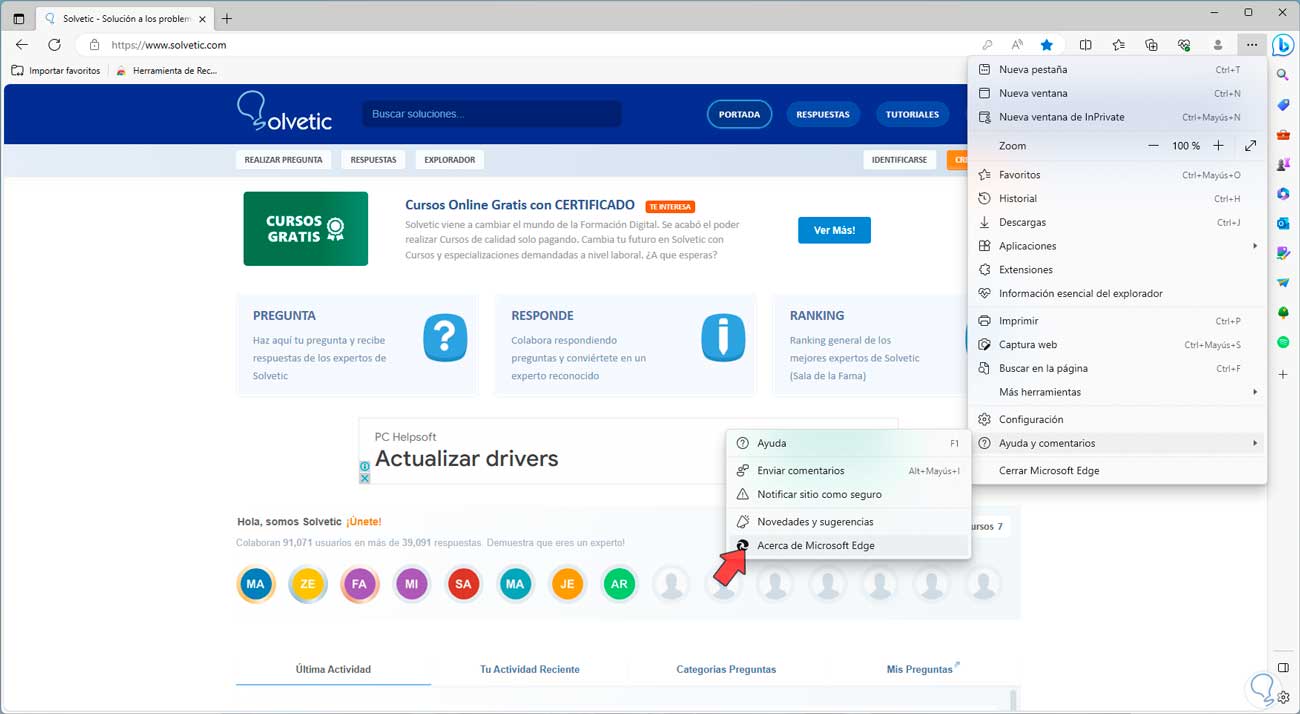1300x714 pixels.
Task: Open the Favorites toolbar icon
Action: [x=1119, y=45]
